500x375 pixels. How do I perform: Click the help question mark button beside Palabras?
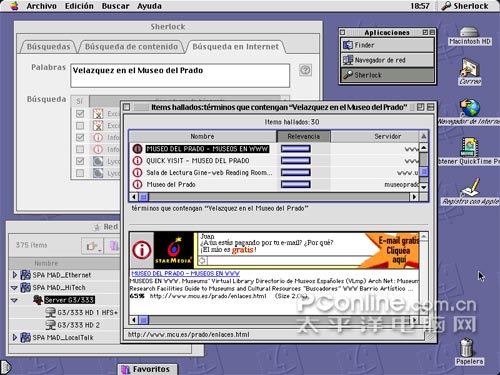coord(305,70)
